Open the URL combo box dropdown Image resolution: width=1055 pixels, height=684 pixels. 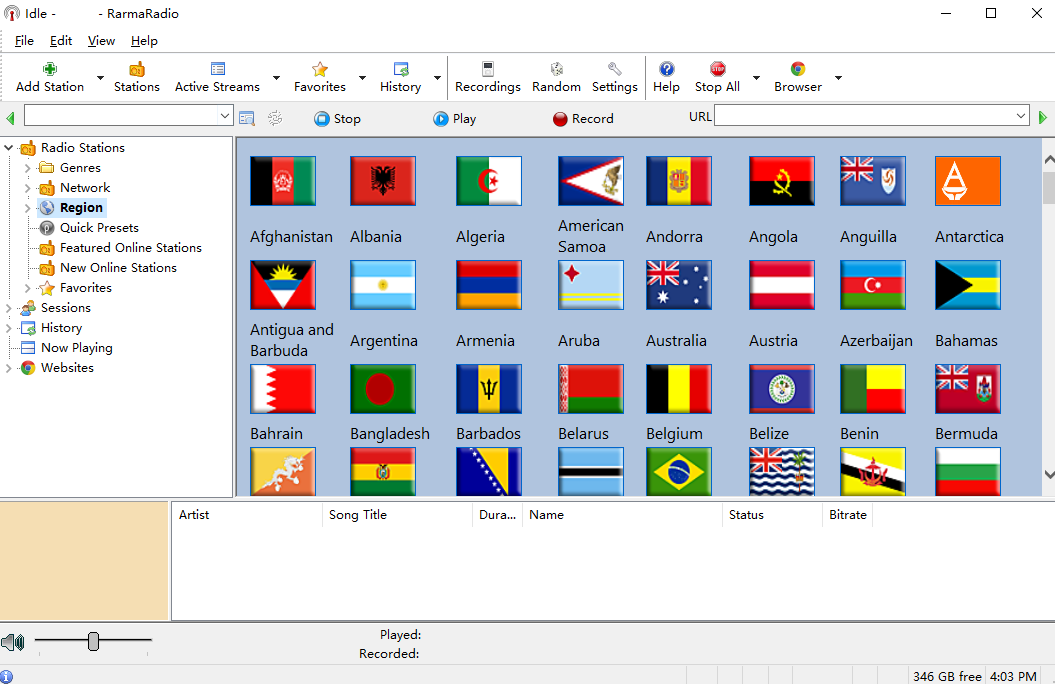(x=1021, y=117)
